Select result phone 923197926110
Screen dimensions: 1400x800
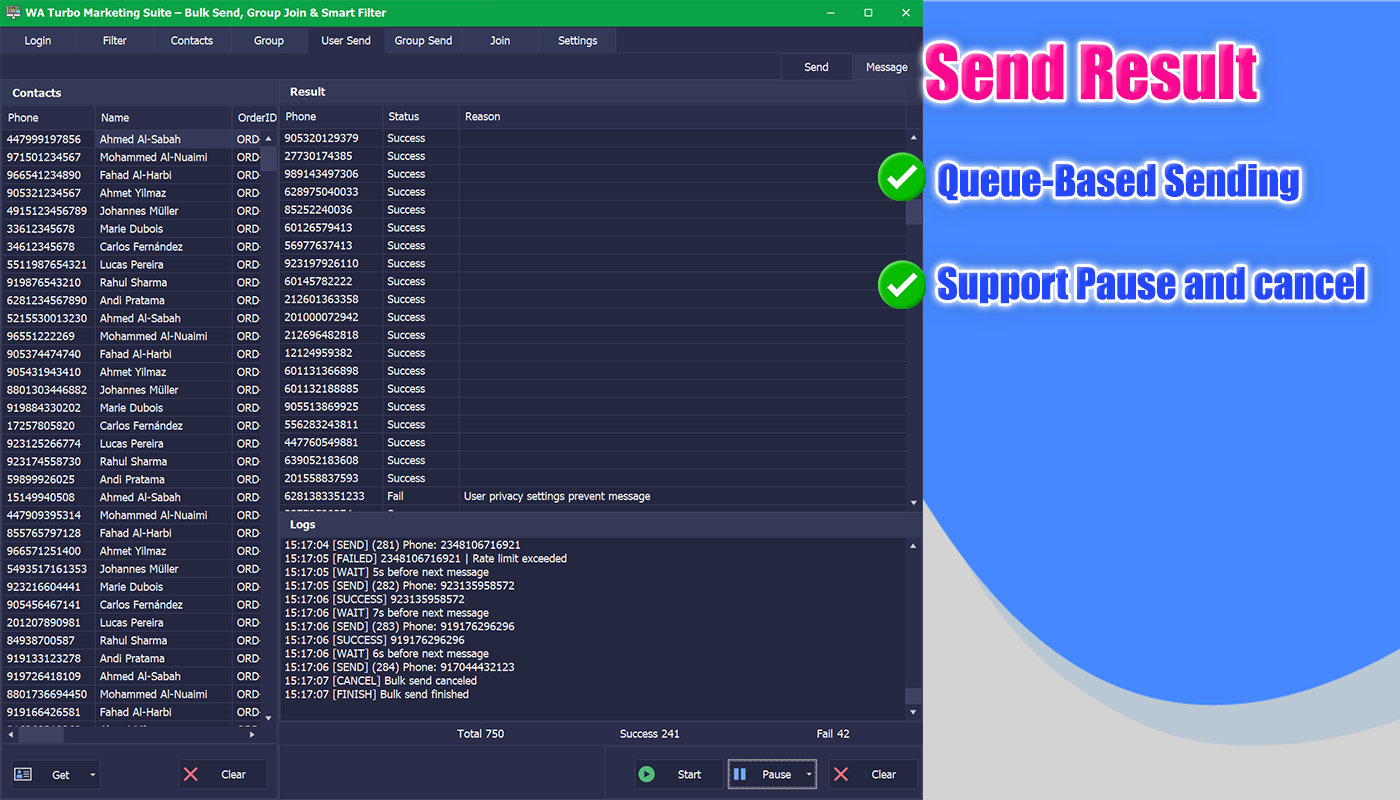[321, 264]
